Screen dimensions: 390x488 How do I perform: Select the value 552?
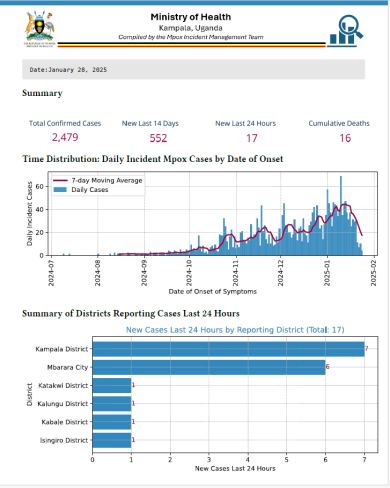pos(158,138)
